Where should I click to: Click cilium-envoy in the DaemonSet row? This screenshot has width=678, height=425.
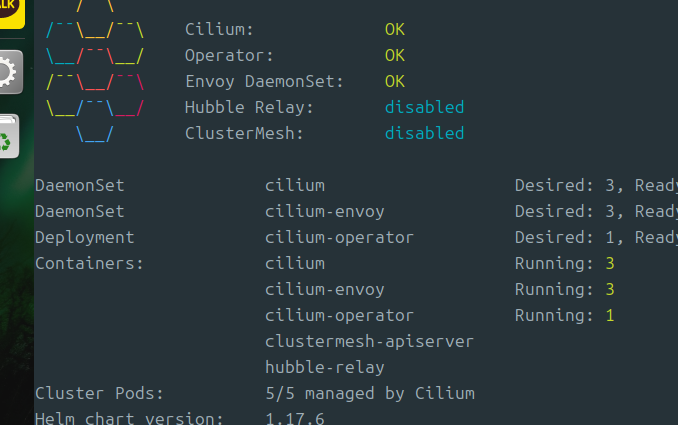[x=325, y=211]
